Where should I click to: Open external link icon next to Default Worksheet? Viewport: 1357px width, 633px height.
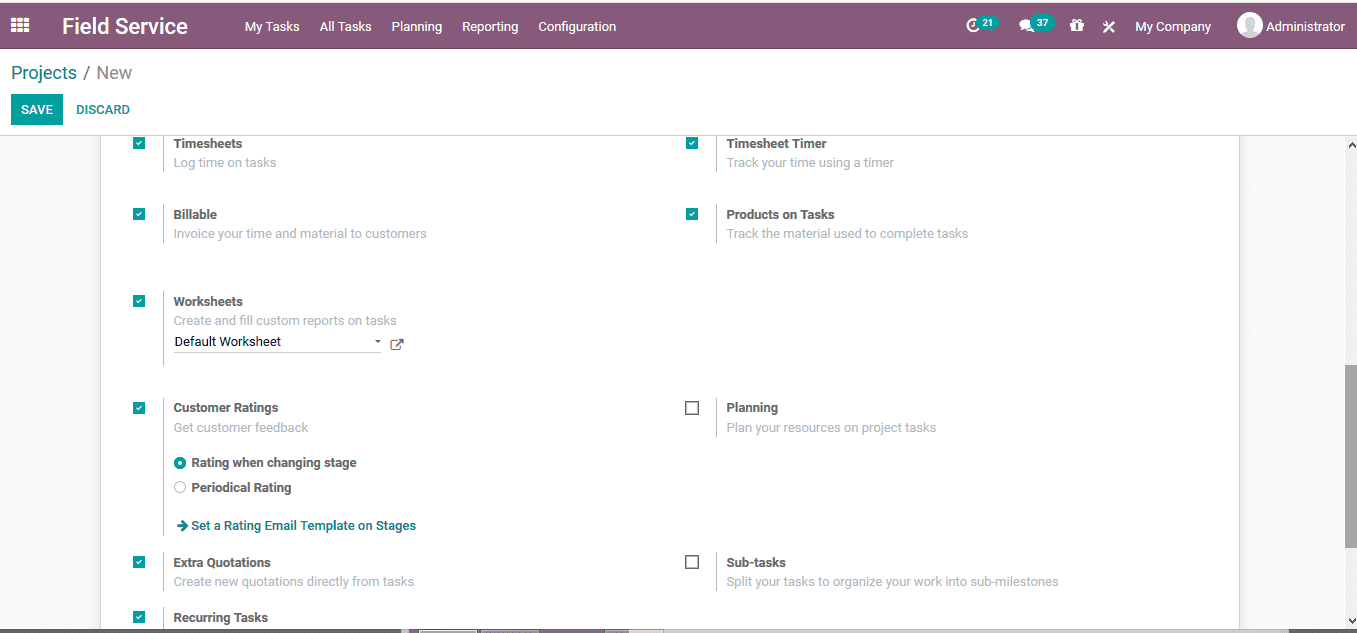tap(397, 344)
